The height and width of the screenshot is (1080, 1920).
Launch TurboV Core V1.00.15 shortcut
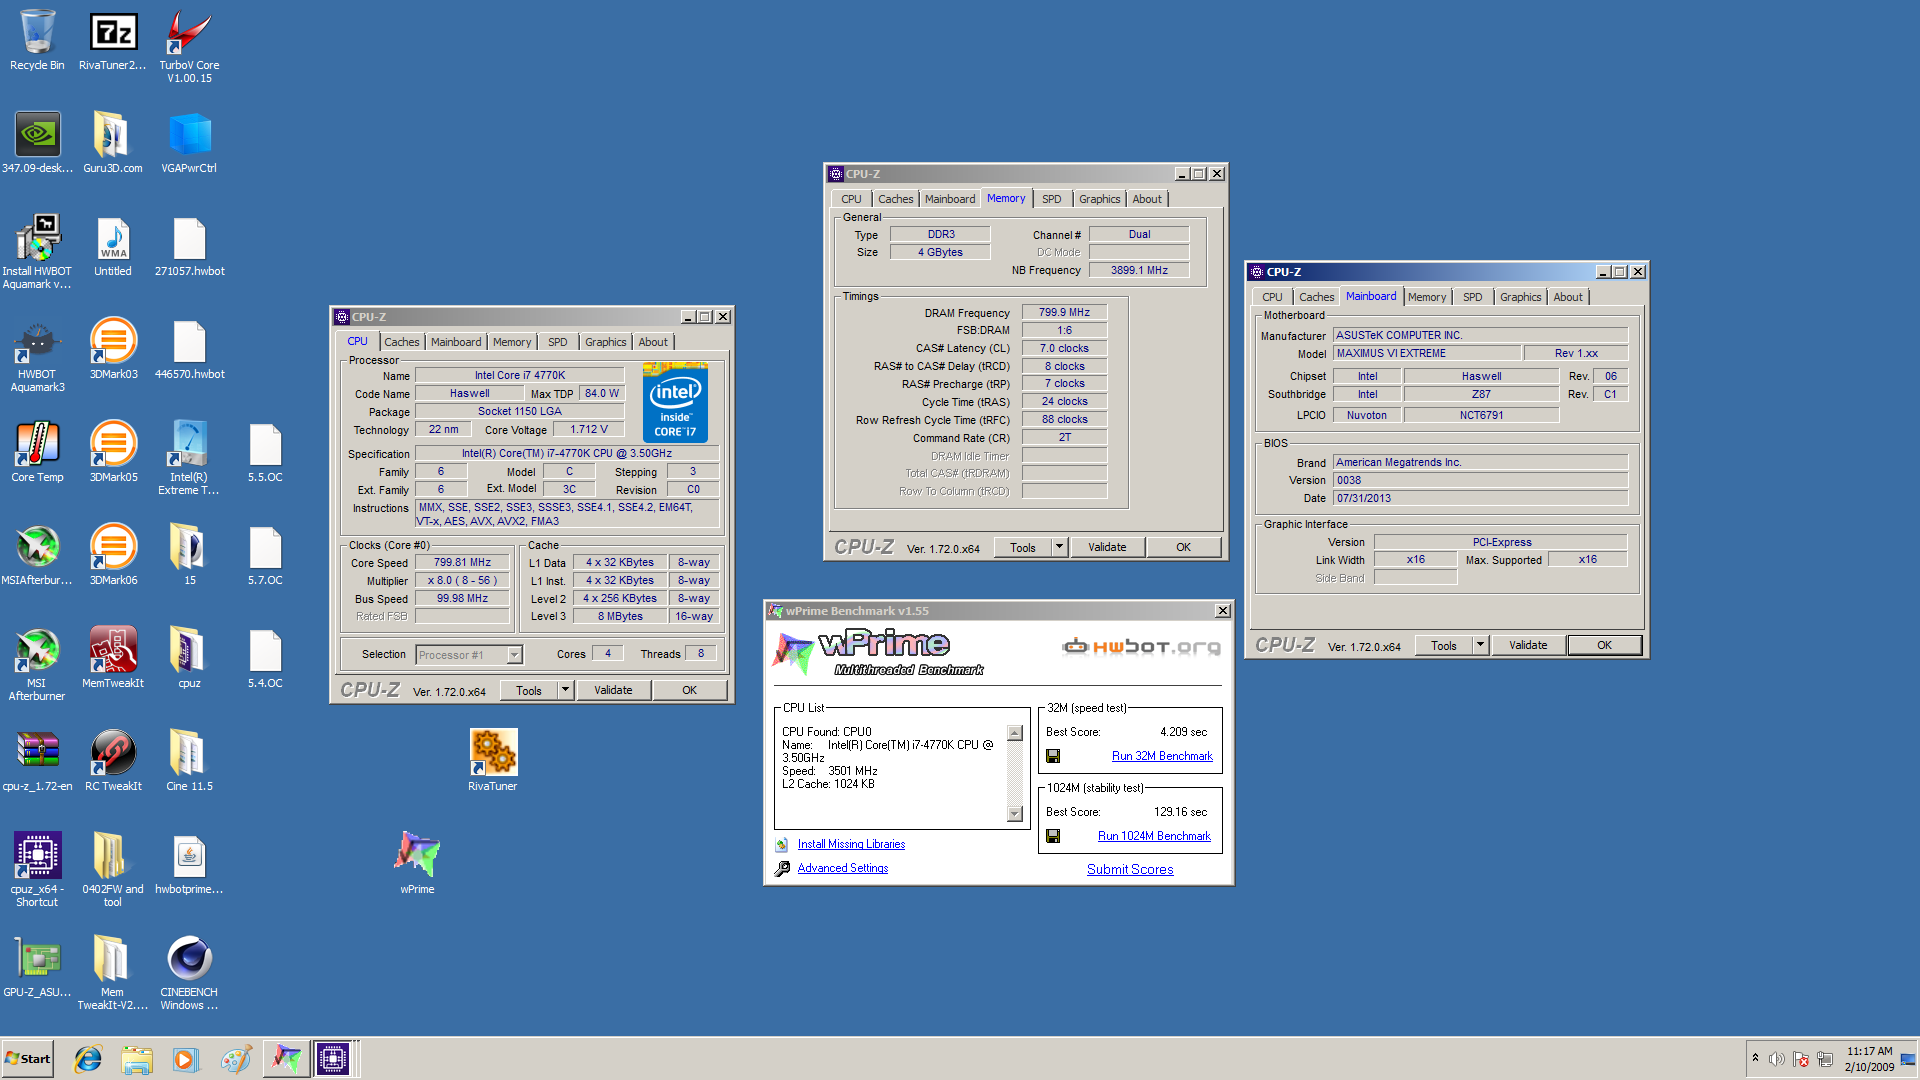189,46
